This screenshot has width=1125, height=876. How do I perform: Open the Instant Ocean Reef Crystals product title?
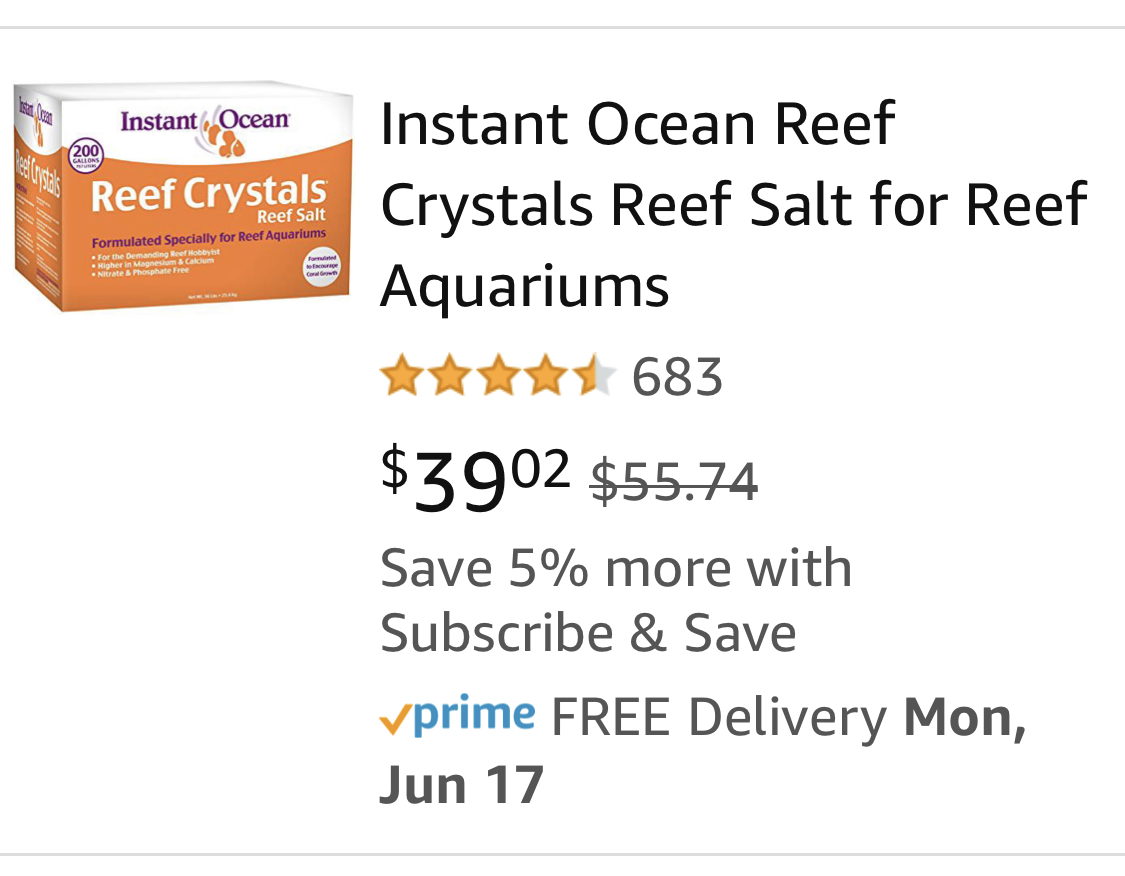(x=733, y=205)
